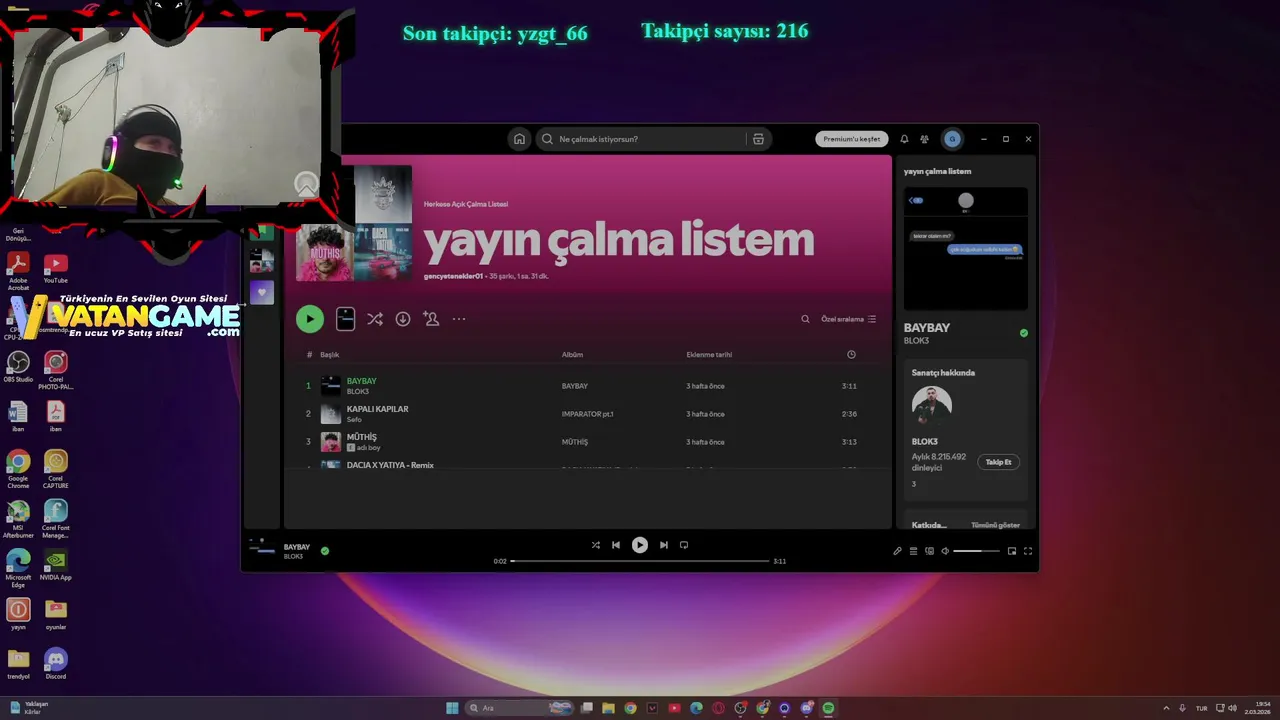
Task: Go to Spotify Home via house icon
Action: (519, 139)
